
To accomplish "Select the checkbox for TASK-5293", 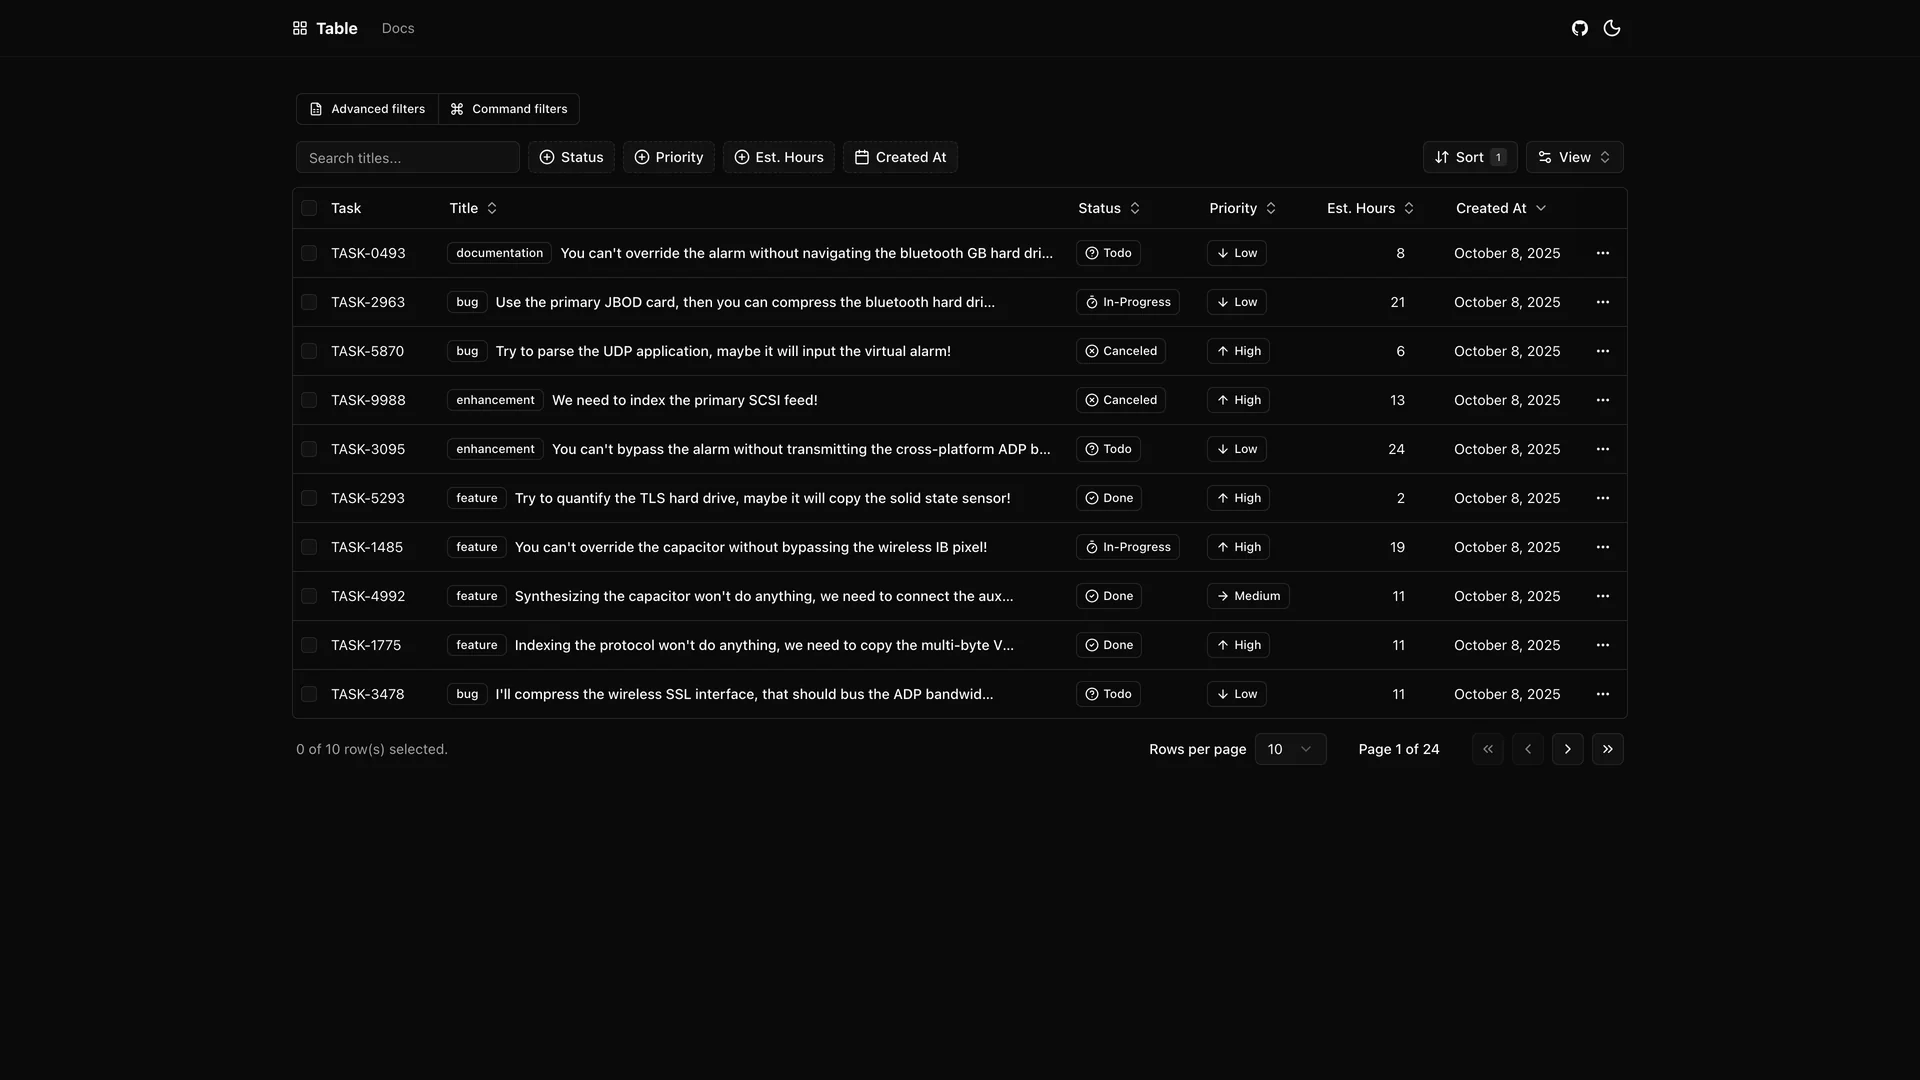I will point(310,497).
